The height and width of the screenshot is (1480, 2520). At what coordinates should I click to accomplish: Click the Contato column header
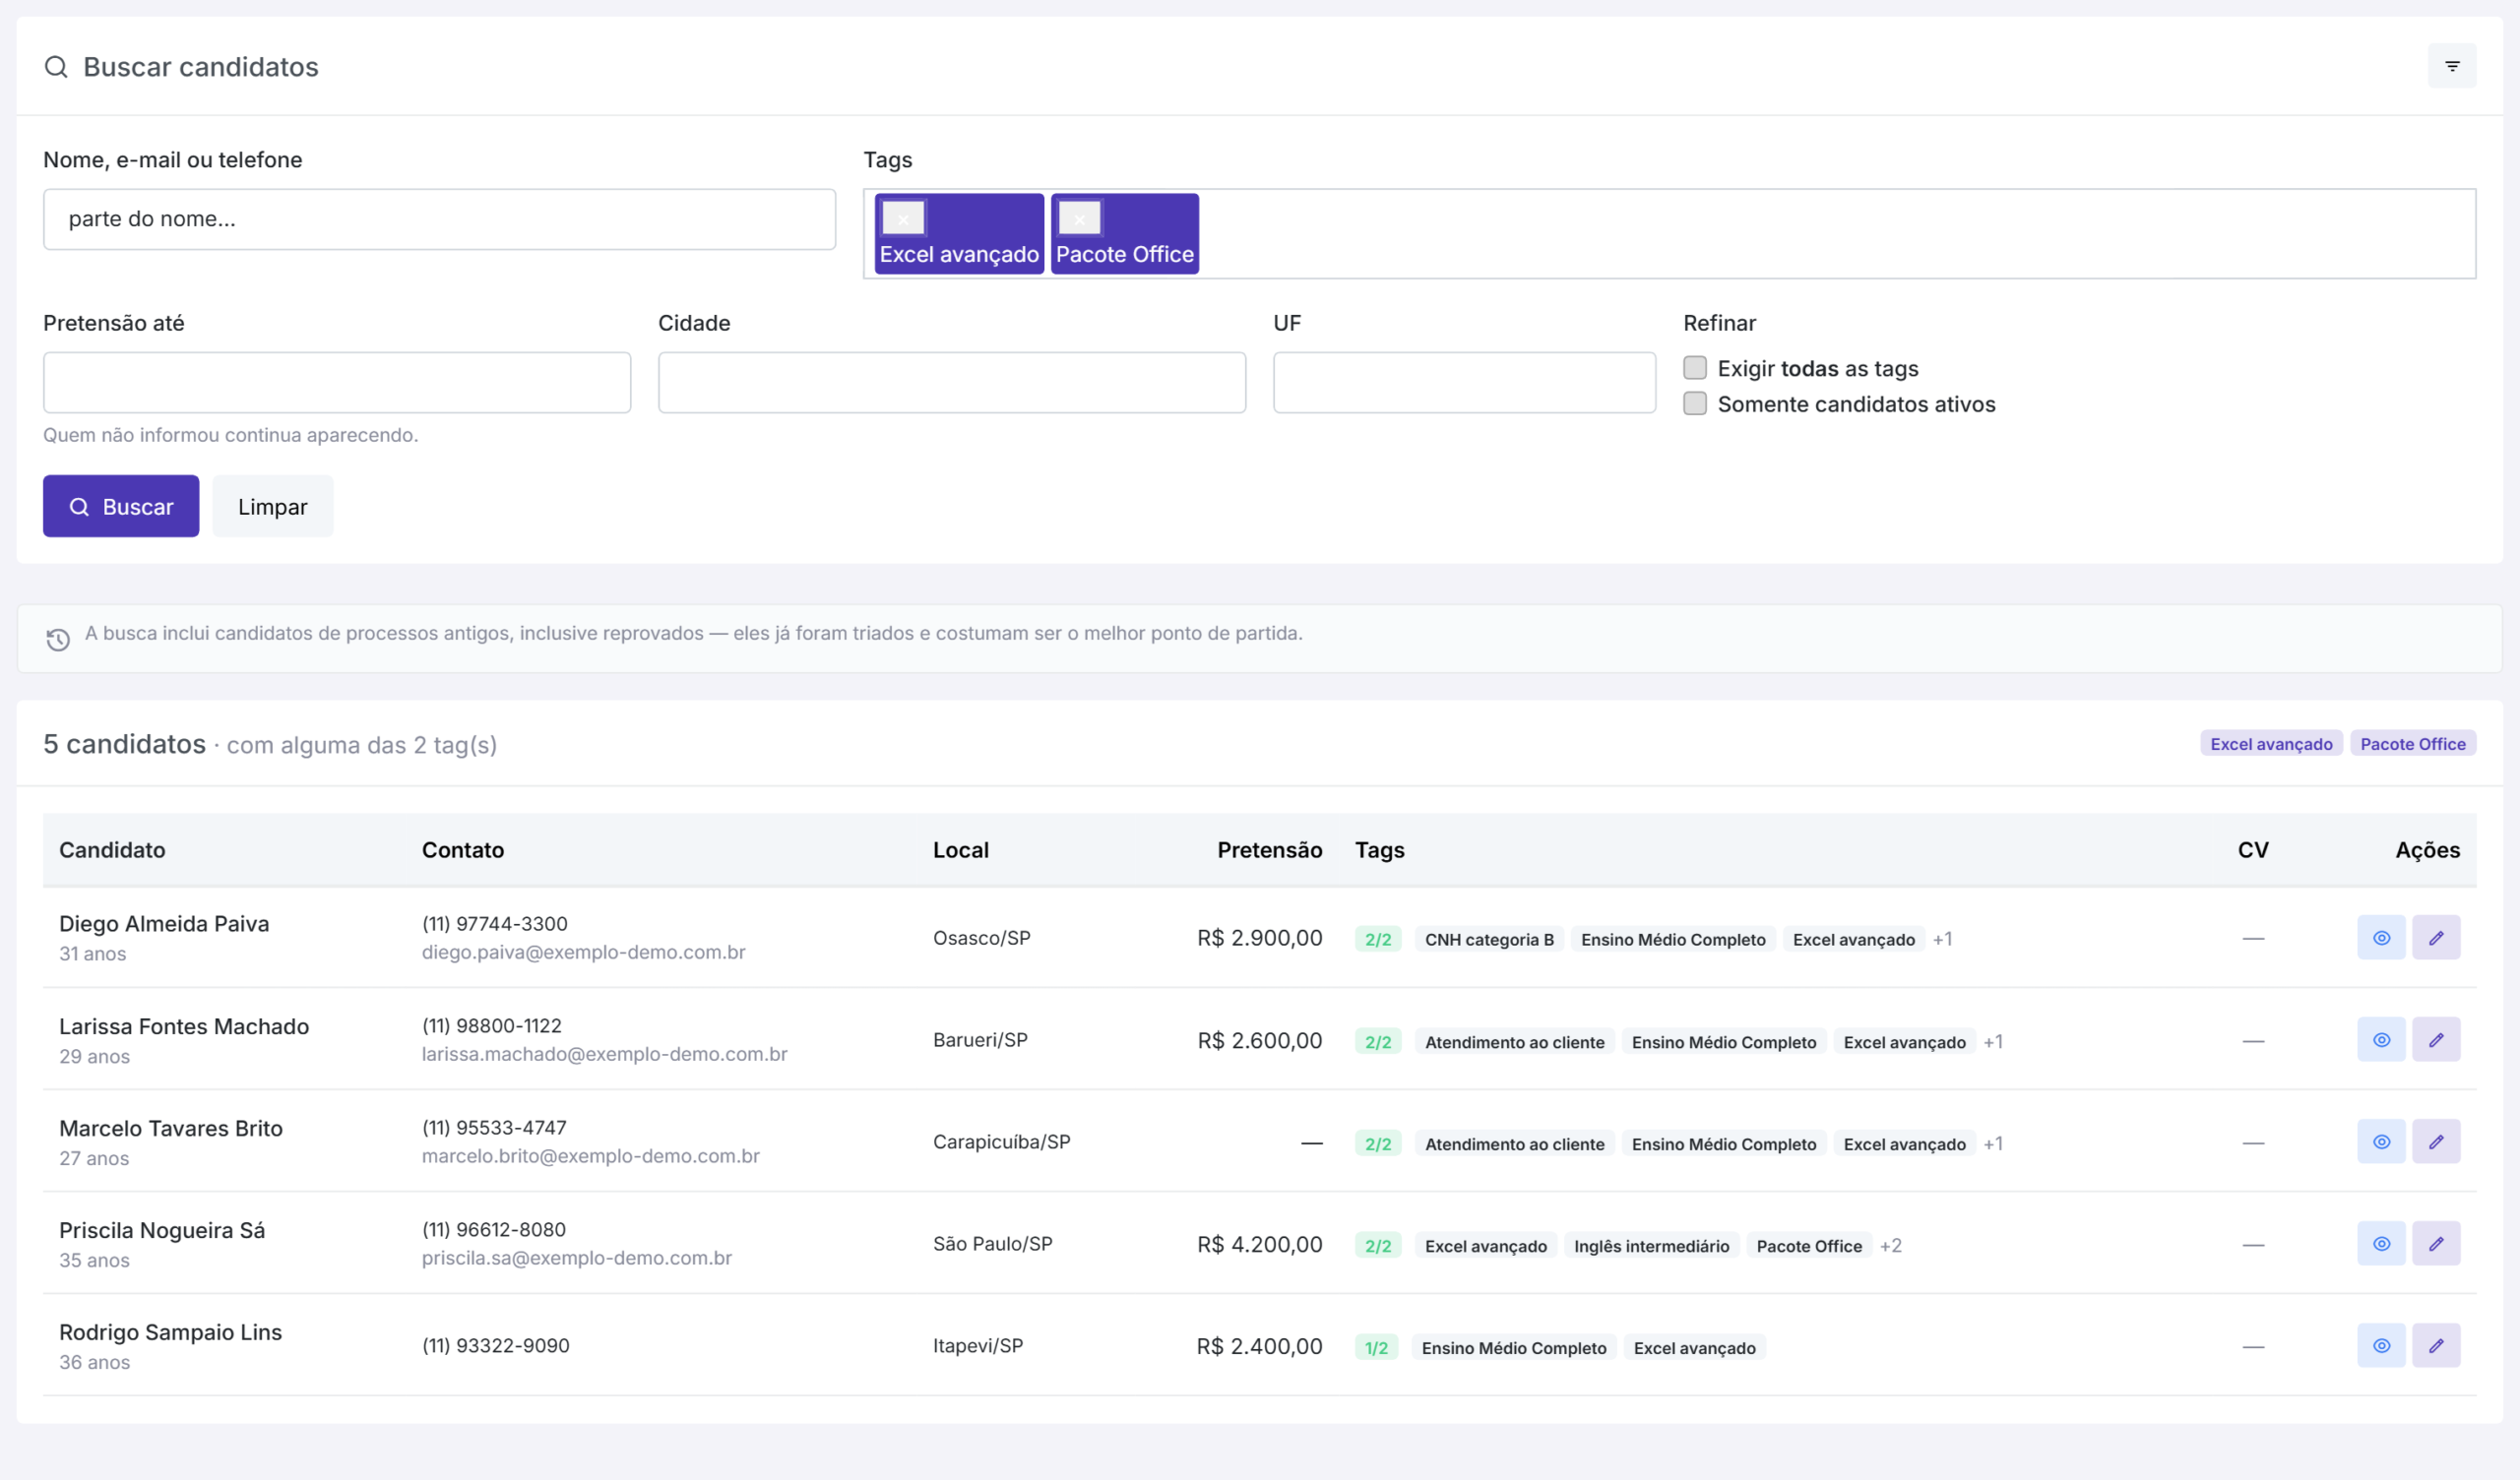point(463,850)
